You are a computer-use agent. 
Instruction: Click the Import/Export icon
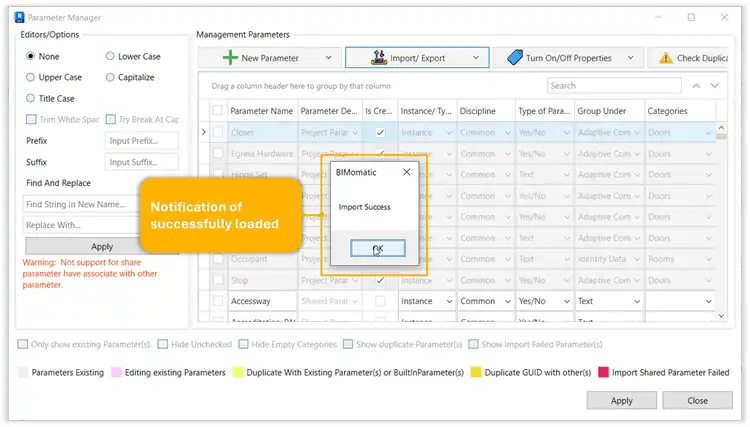click(x=379, y=58)
